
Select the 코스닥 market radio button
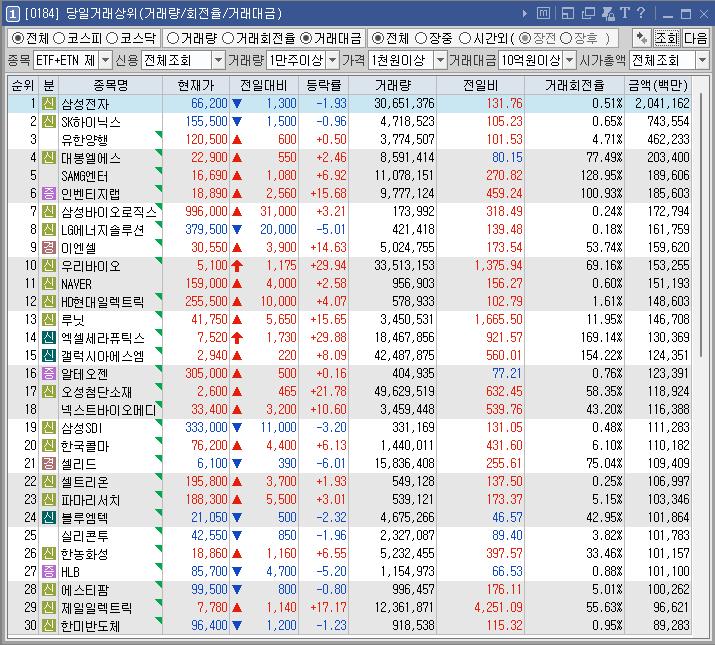112,38
